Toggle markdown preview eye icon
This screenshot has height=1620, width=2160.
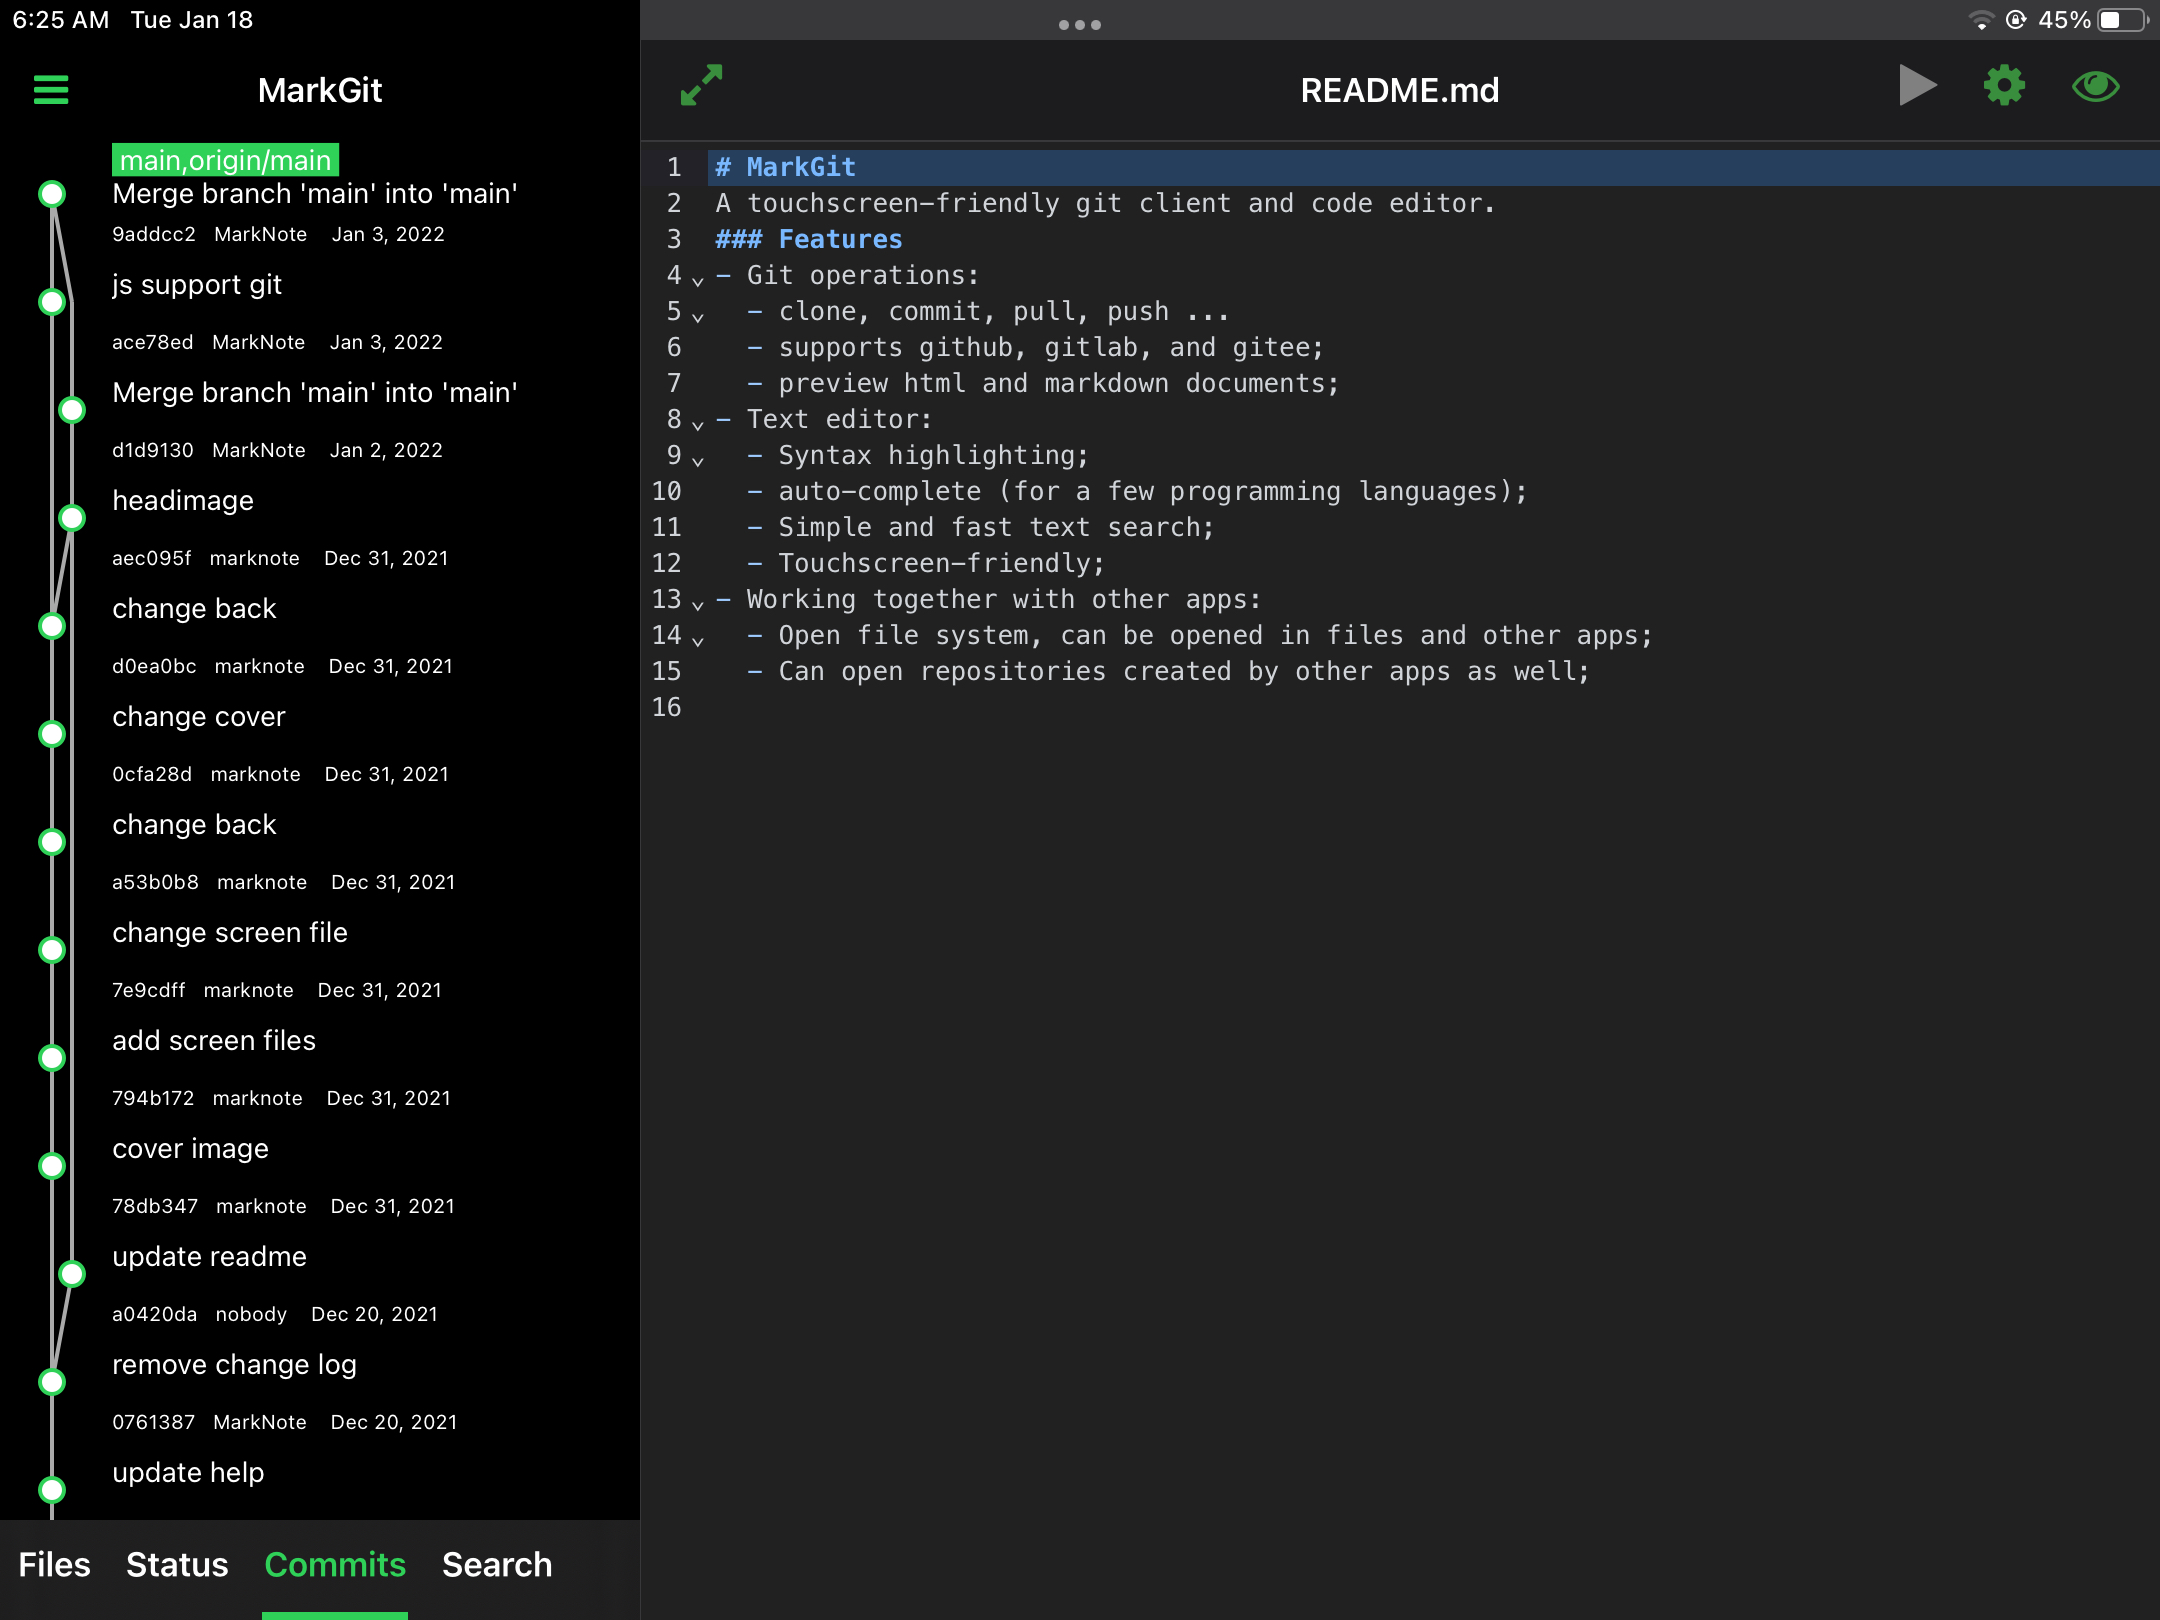[2095, 86]
